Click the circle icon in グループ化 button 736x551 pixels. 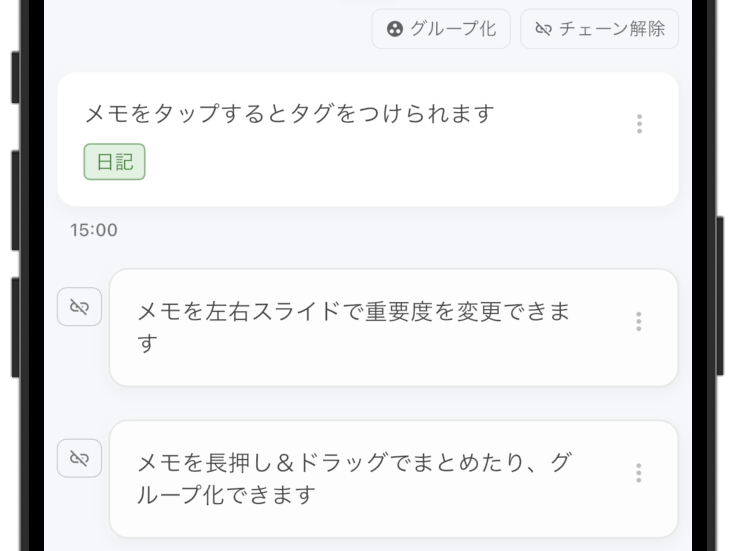coord(395,29)
